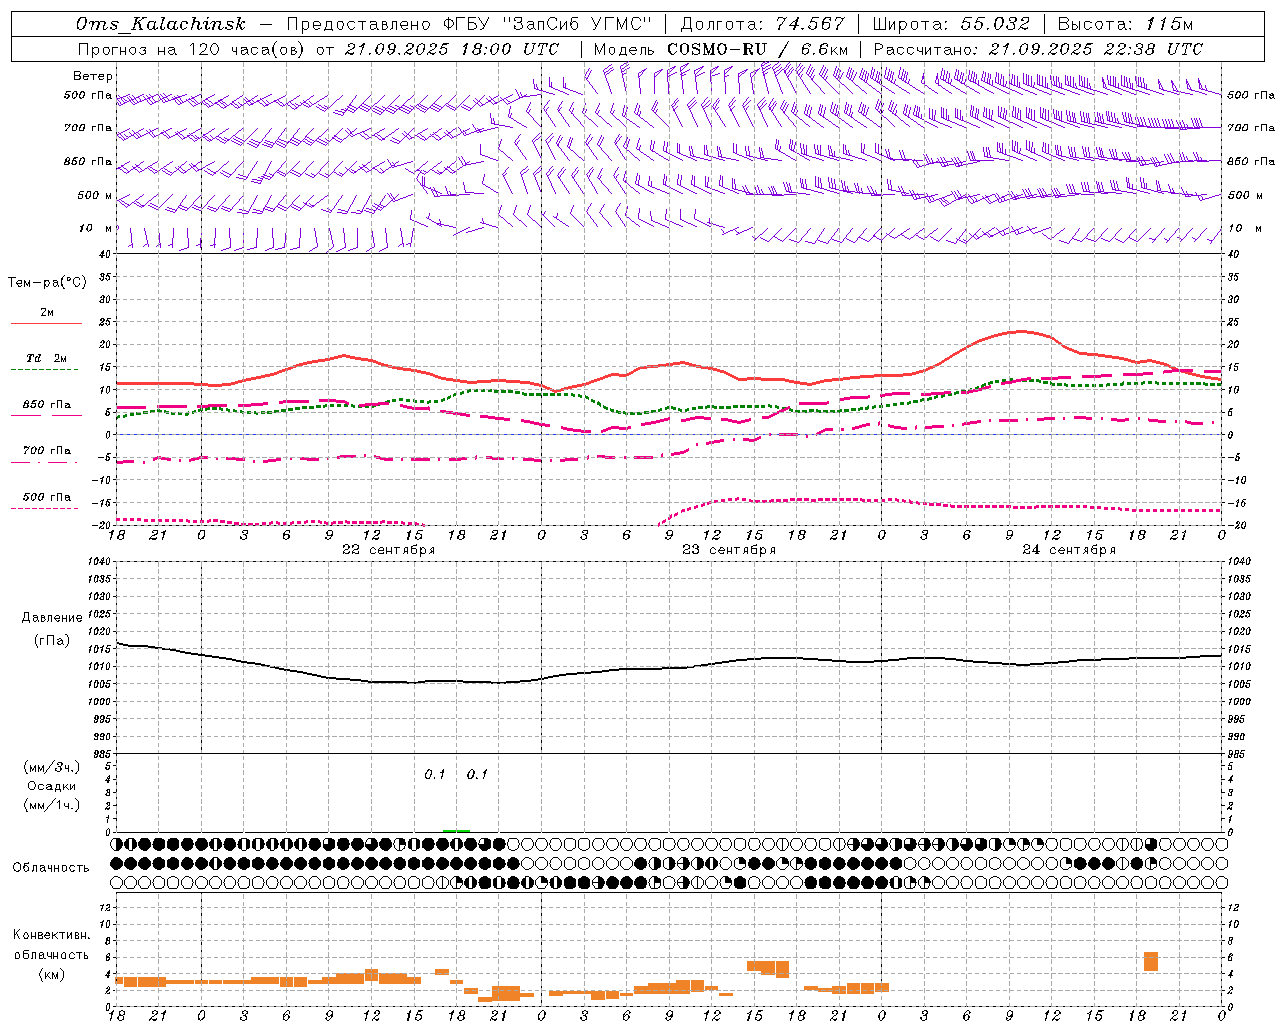This screenshot has height=1024, width=1280.
Task: Click the "(мм/3ч.)" precipitation unit label
Action: pyautogui.click(x=52, y=767)
